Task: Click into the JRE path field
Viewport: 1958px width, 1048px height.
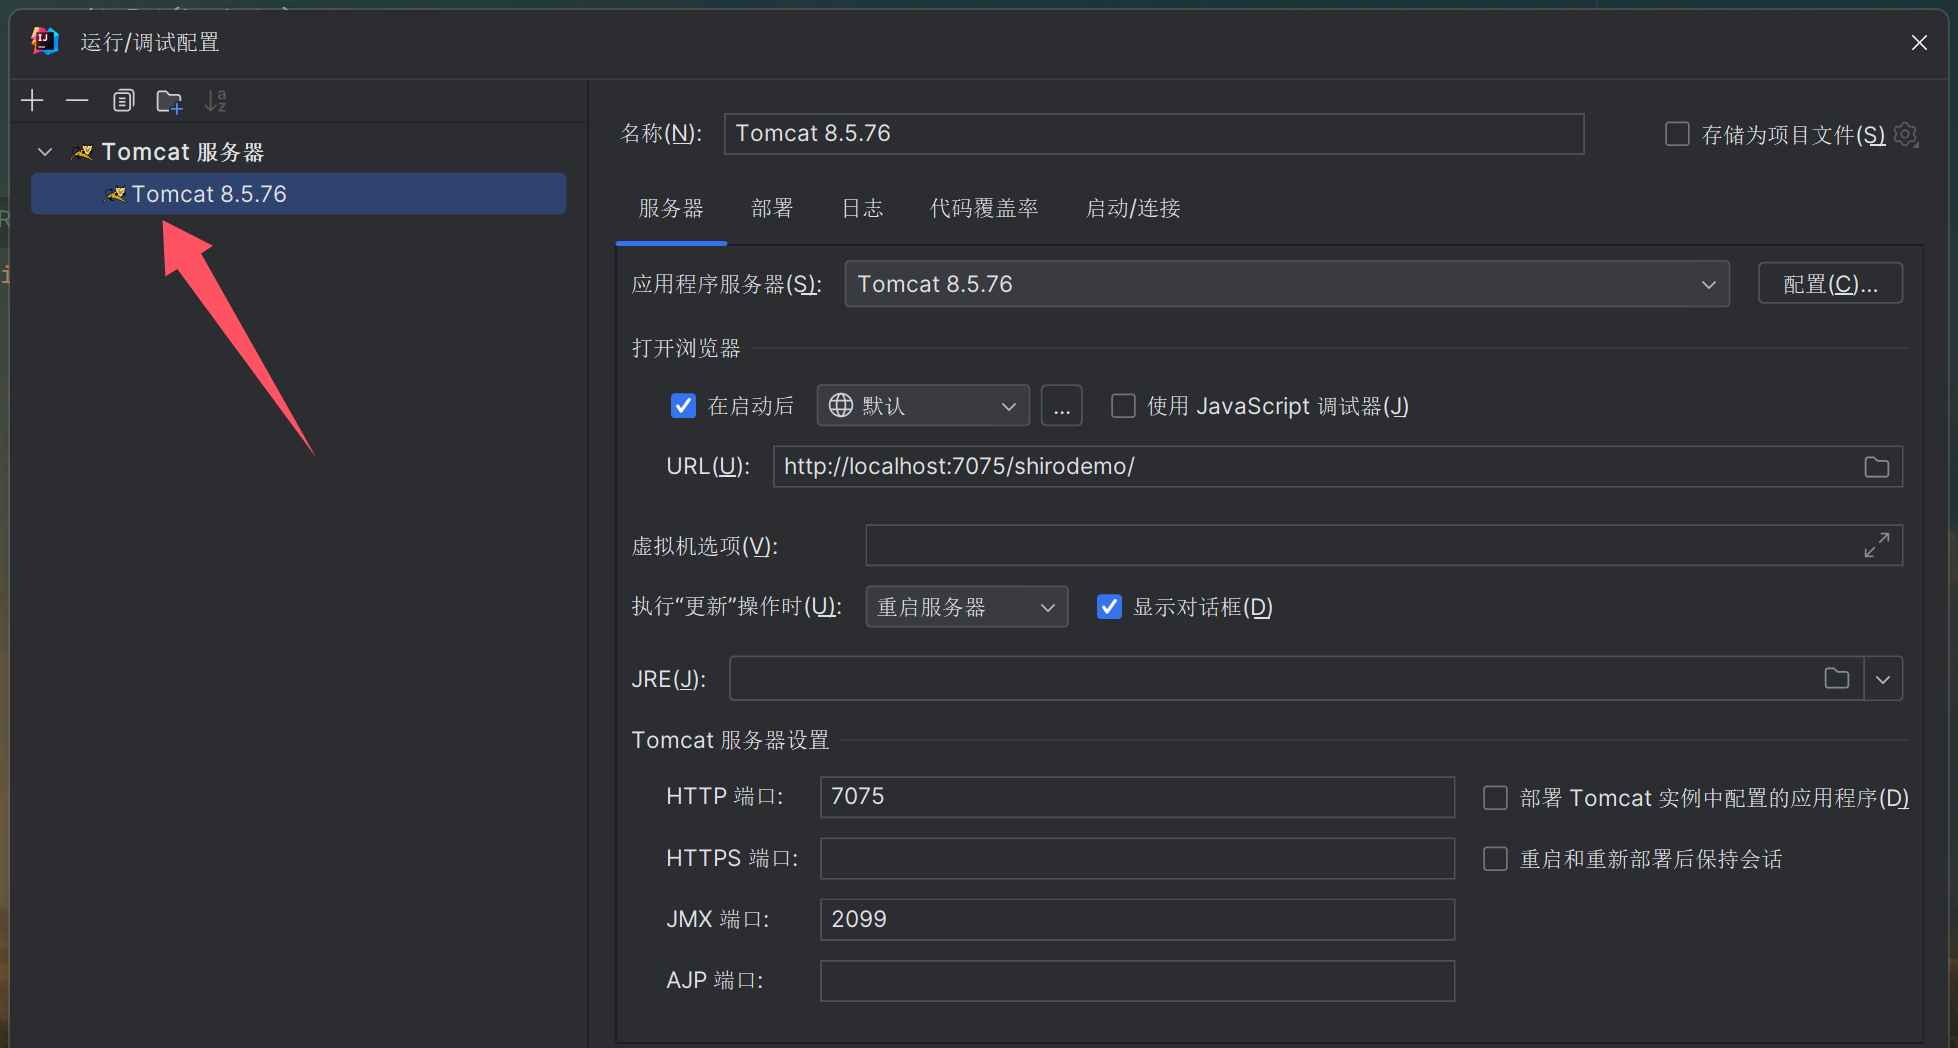Action: click(1296, 679)
